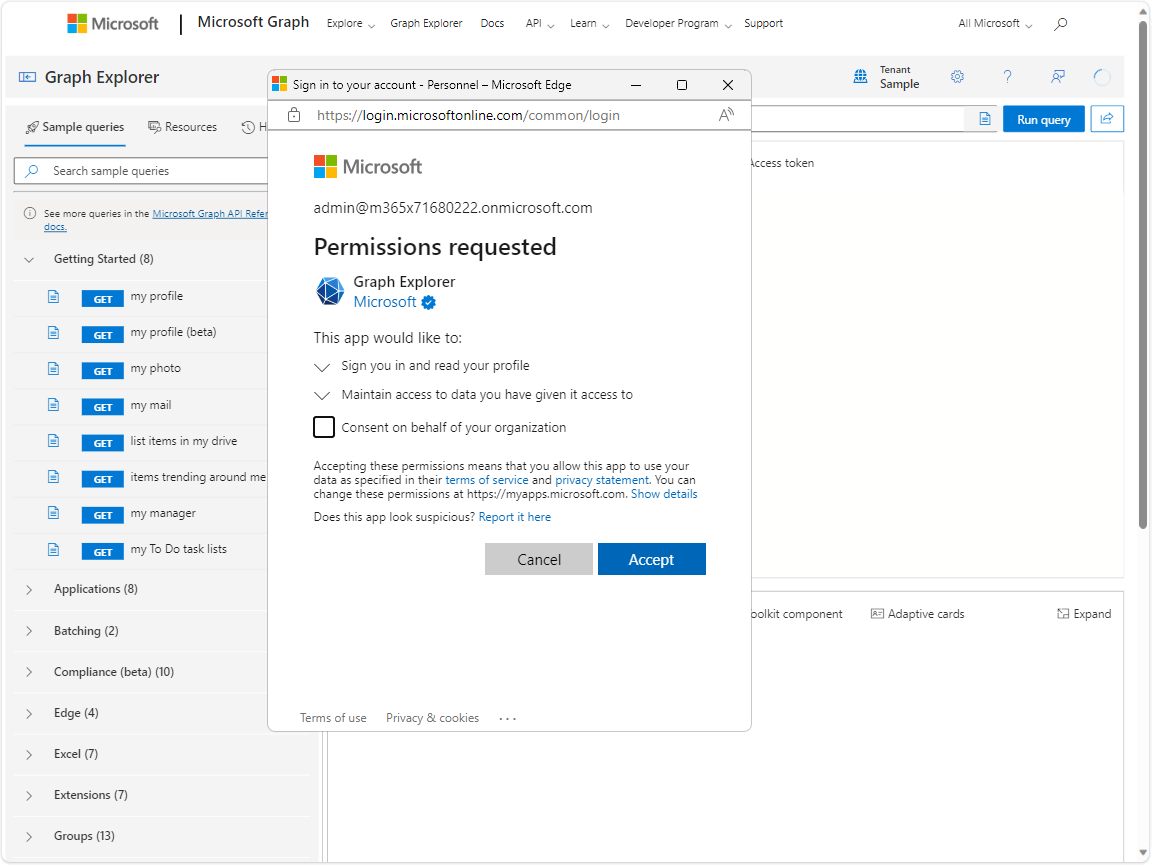Viewport: 1152px width, 865px height.
Task: Collapse the Getting Started (8) category
Action: [29, 259]
